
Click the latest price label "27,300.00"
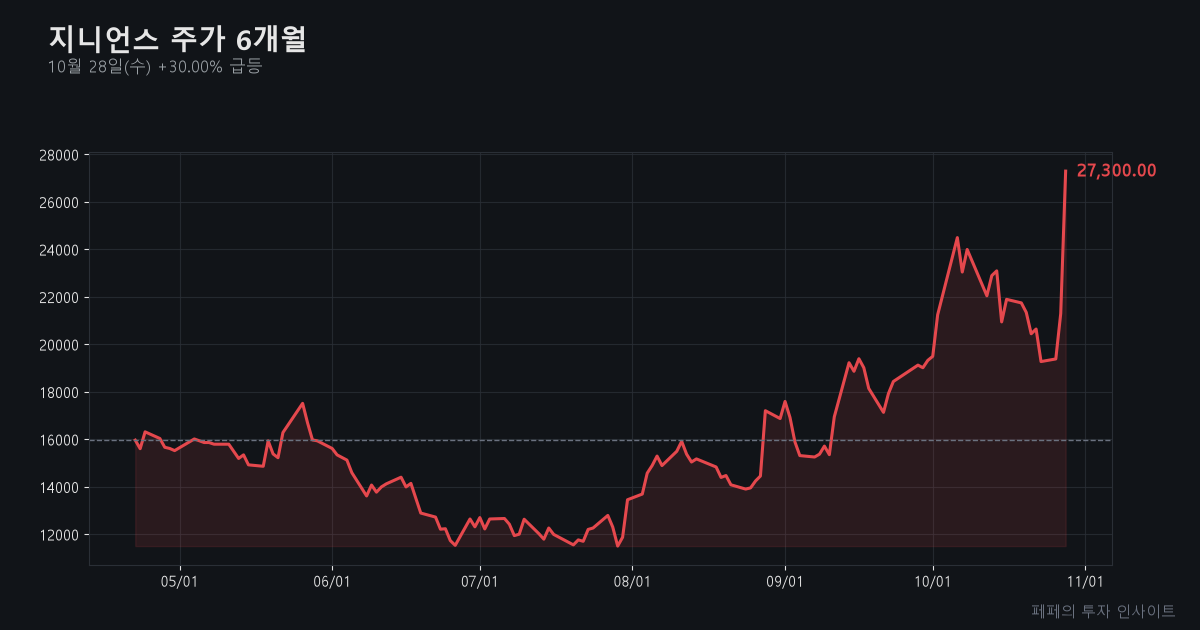[x=1116, y=171]
